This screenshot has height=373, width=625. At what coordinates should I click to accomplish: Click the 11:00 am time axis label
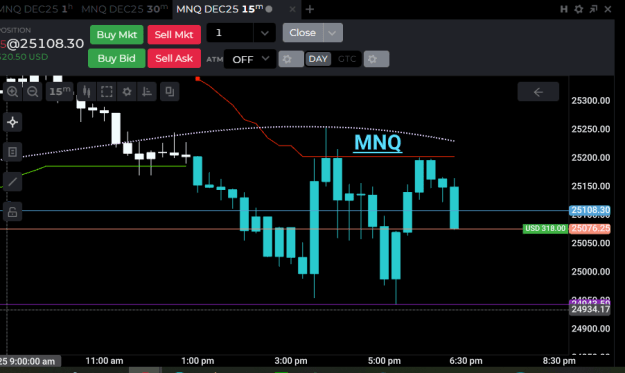pos(104,361)
